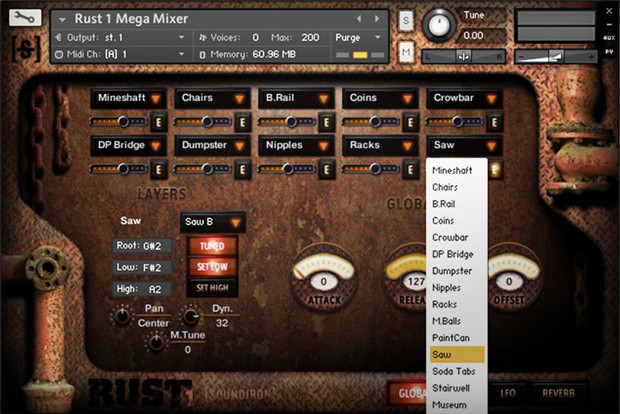The width and height of the screenshot is (620, 414).
Task: Click the E edit button for Crowbar
Action: coord(494,123)
